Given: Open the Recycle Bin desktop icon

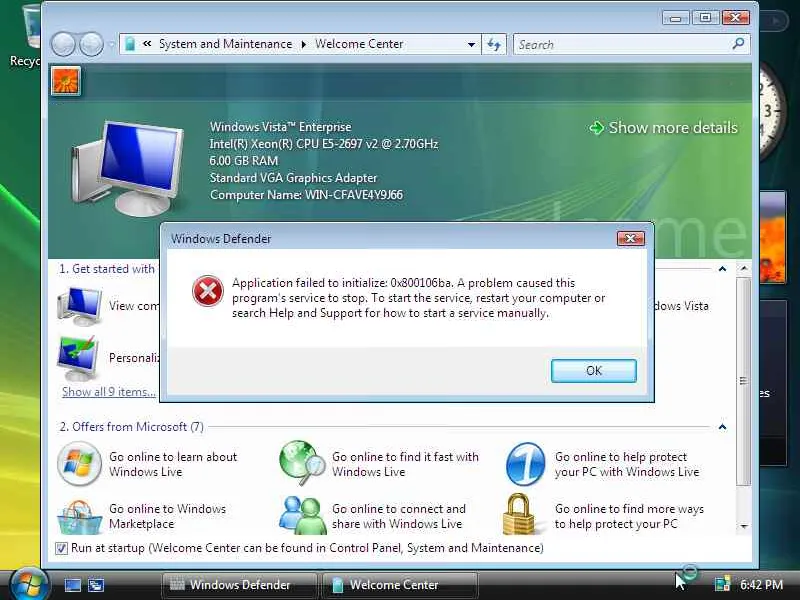Looking at the screenshot, I should (x=26, y=36).
